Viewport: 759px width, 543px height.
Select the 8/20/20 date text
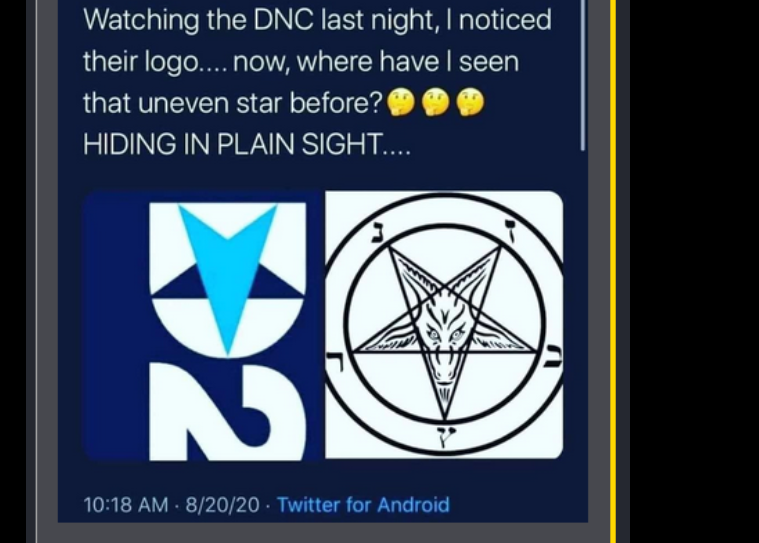click(223, 505)
